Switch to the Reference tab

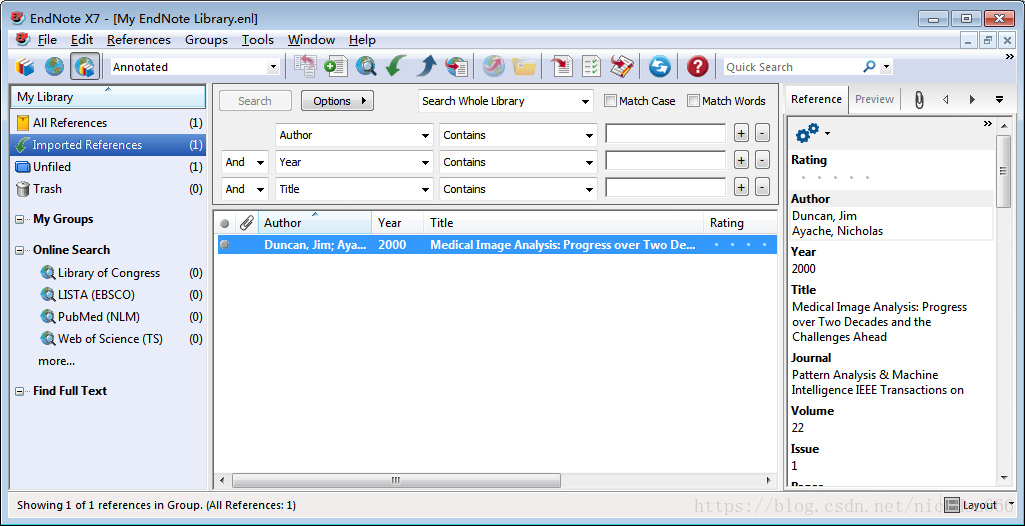tap(816, 99)
